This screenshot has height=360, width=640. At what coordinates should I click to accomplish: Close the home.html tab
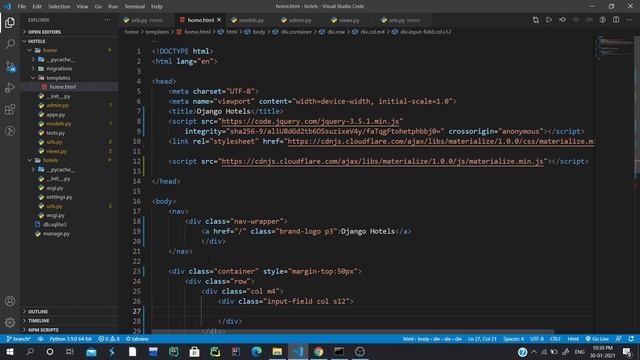219,20
